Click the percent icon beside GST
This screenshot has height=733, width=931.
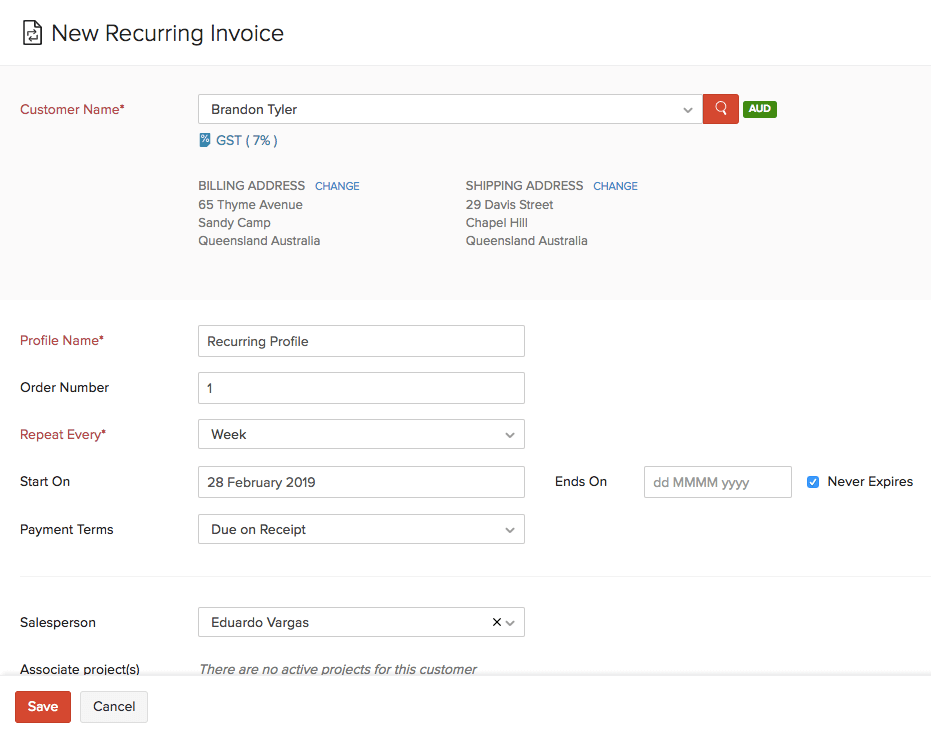coord(207,140)
